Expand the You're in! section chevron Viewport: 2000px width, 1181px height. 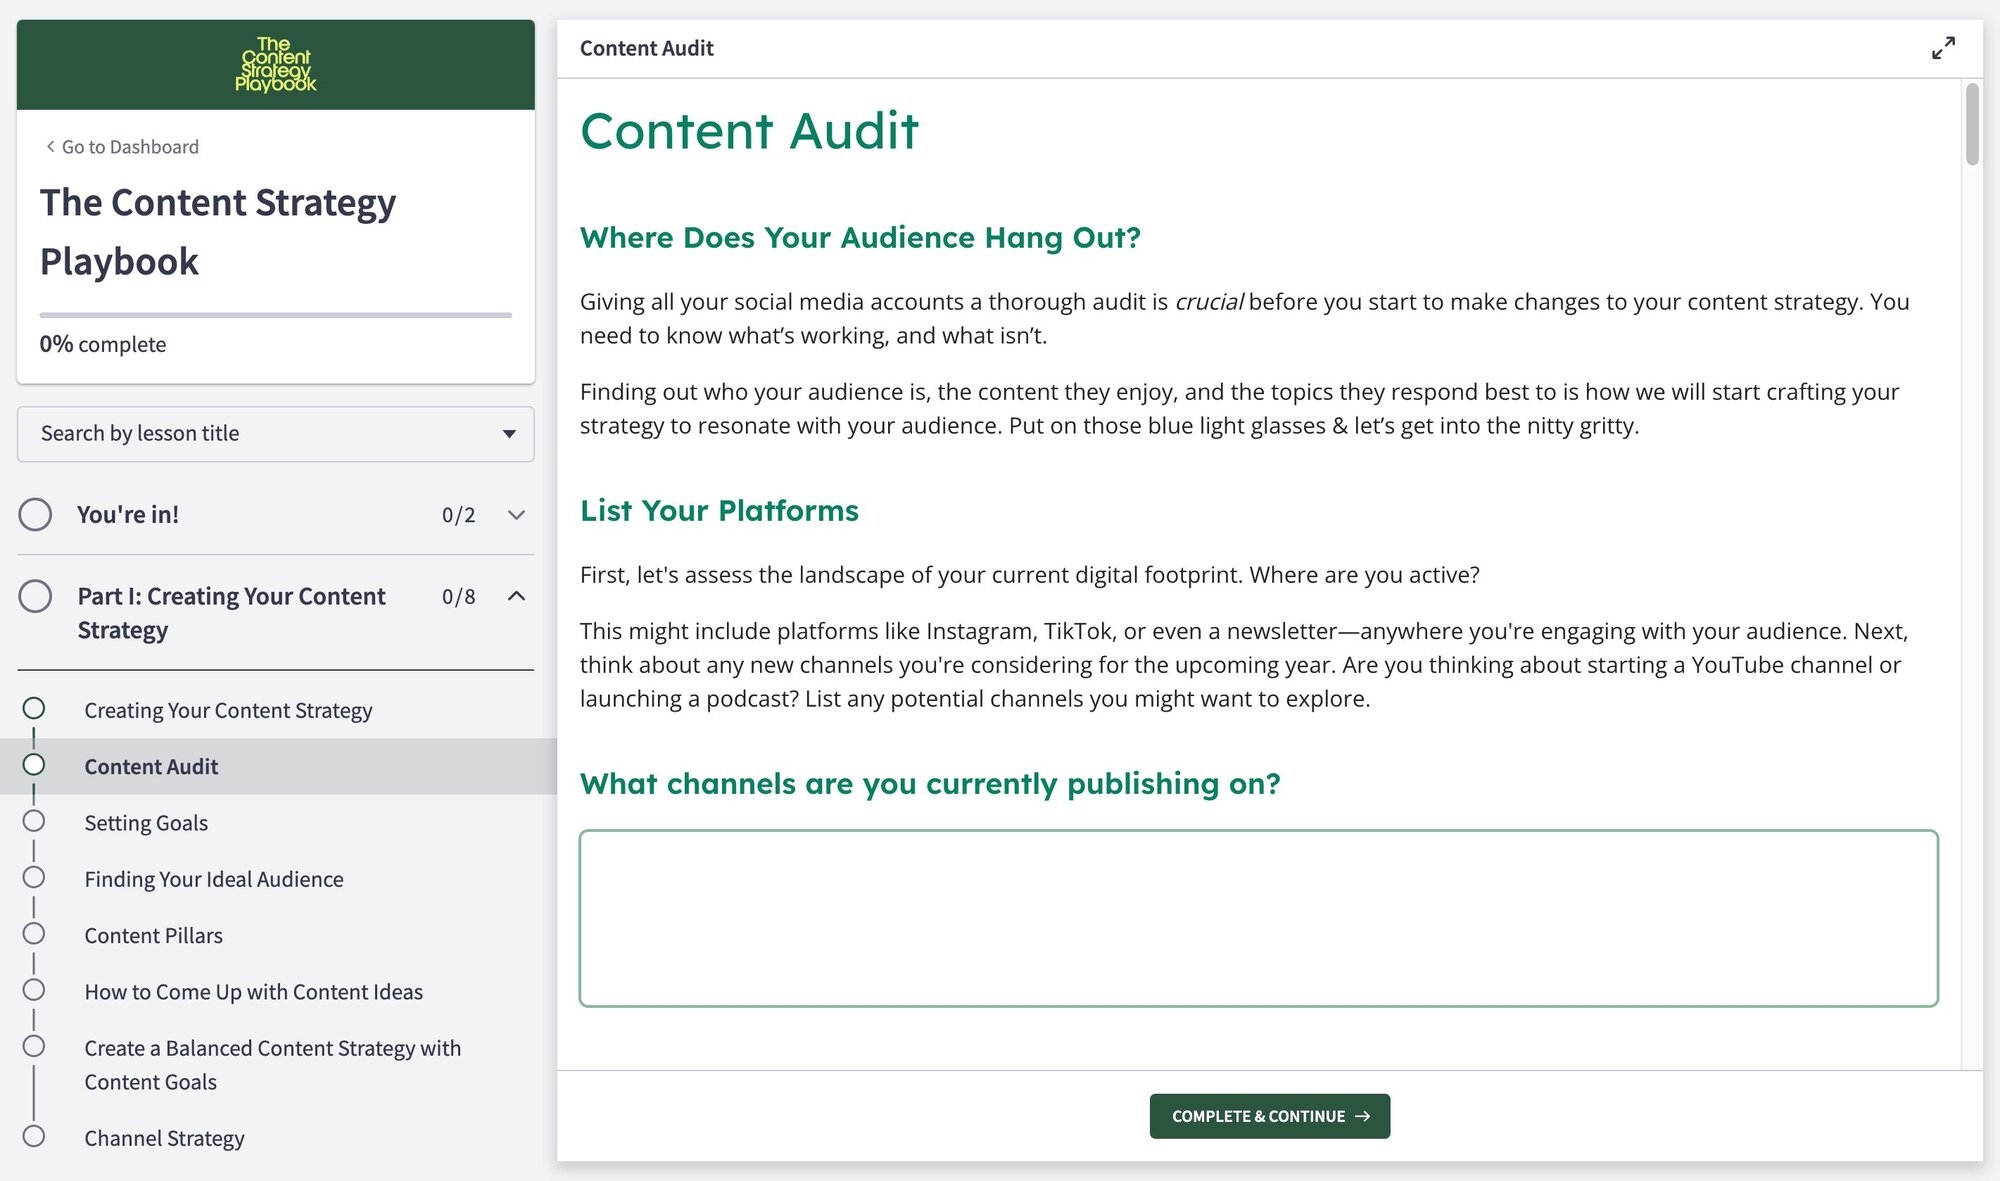[516, 515]
